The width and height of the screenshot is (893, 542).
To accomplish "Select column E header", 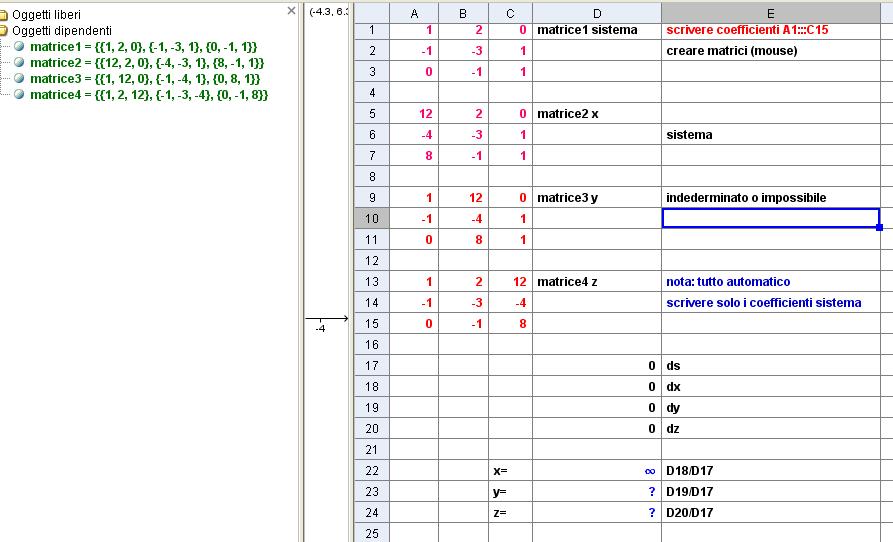I will [x=771, y=14].
